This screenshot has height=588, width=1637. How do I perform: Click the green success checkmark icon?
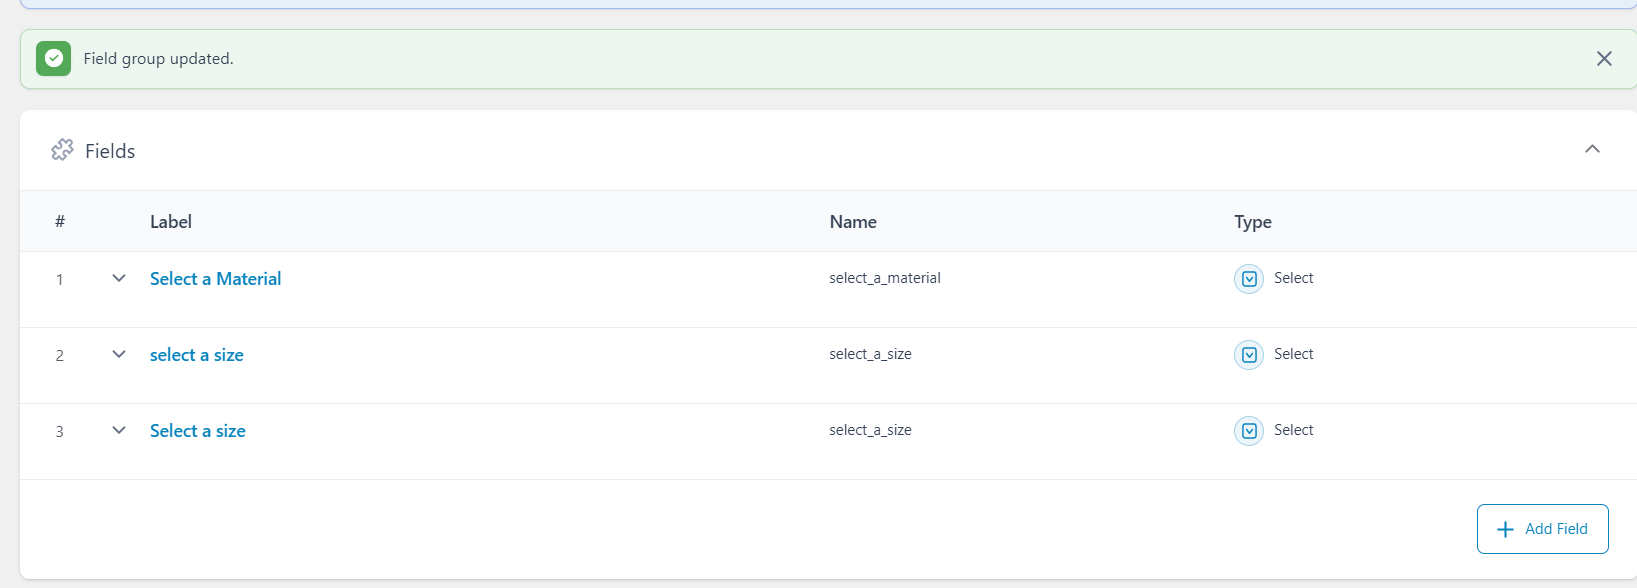(54, 59)
